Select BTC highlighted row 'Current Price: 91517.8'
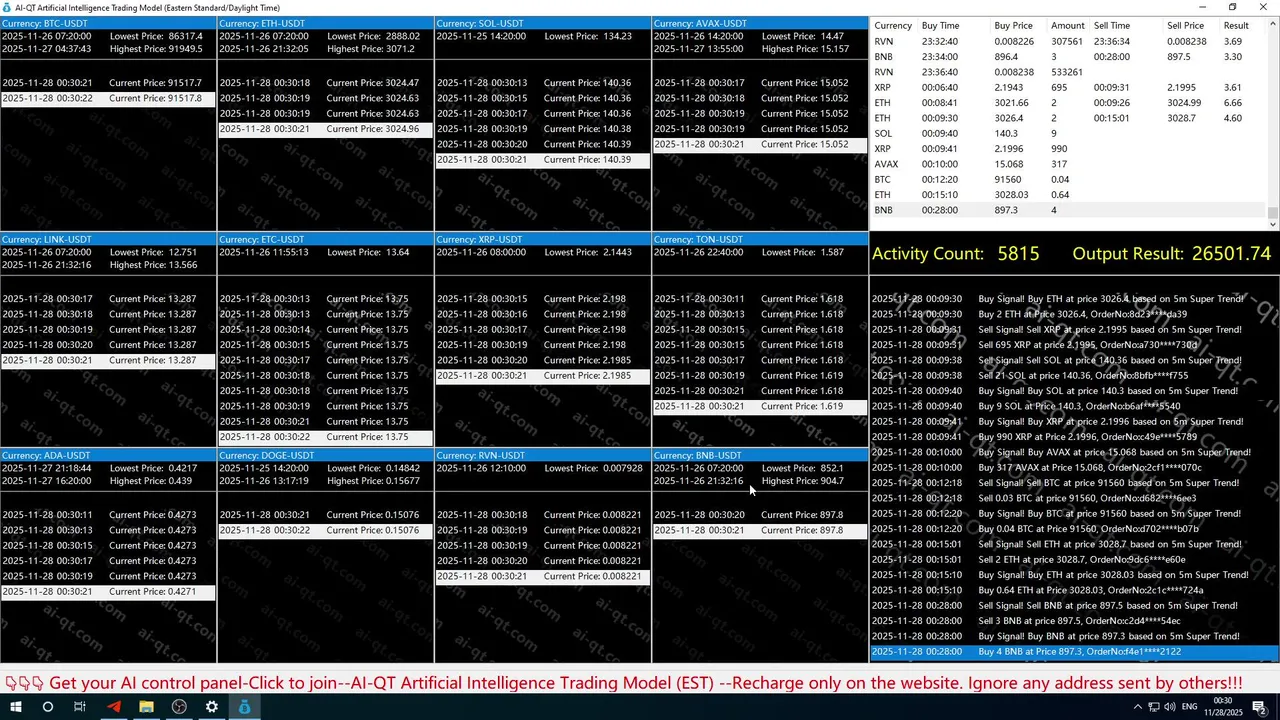This screenshot has width=1280, height=720. coord(108,98)
